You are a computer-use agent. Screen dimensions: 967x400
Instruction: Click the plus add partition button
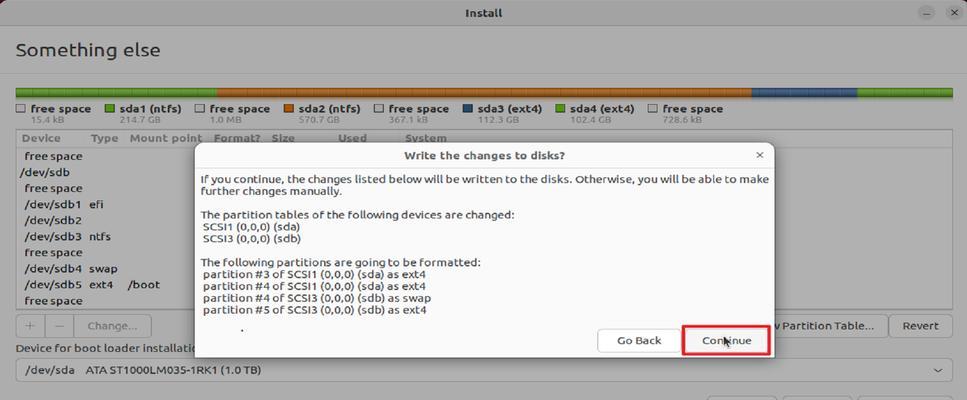tap(31, 325)
